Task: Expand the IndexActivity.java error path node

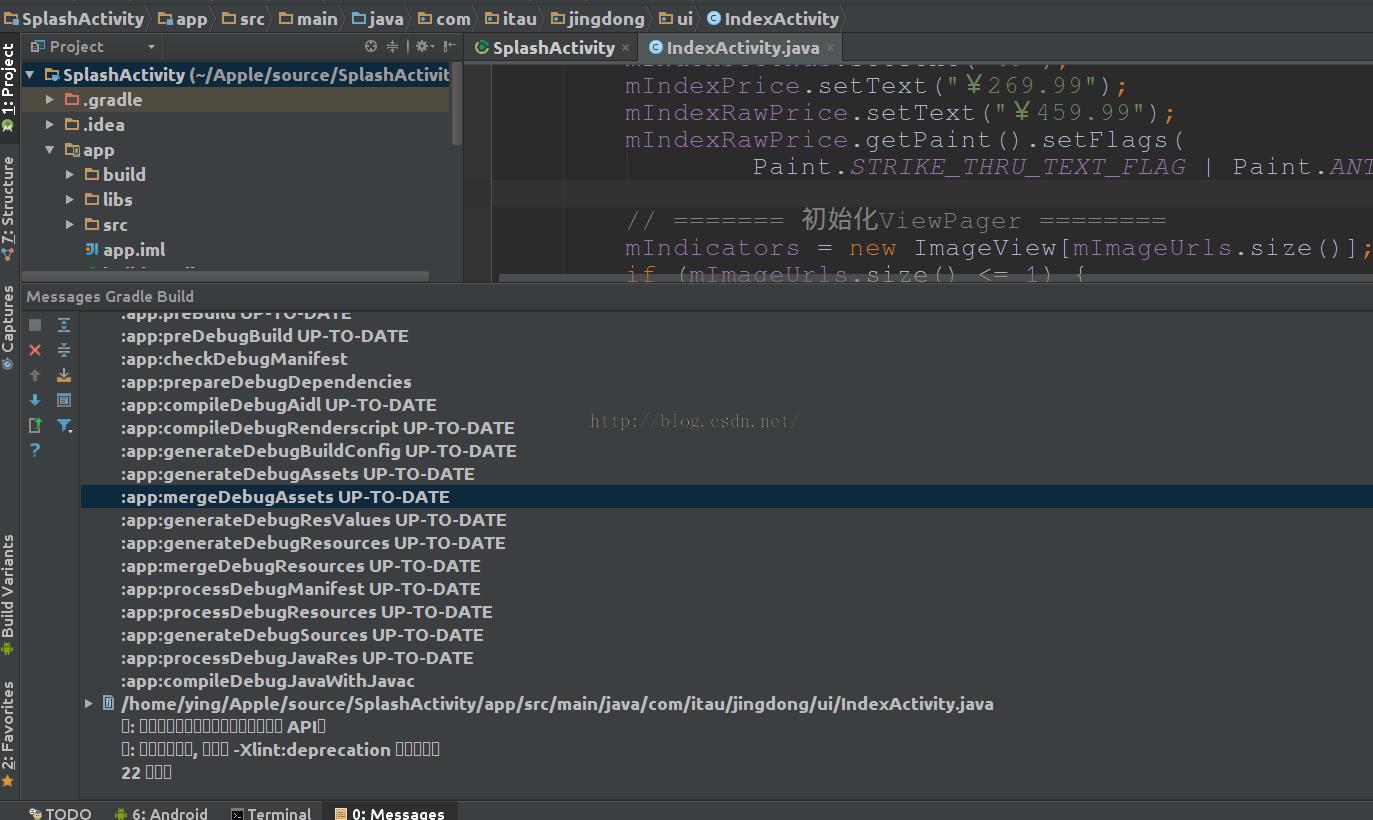Action: click(89, 703)
